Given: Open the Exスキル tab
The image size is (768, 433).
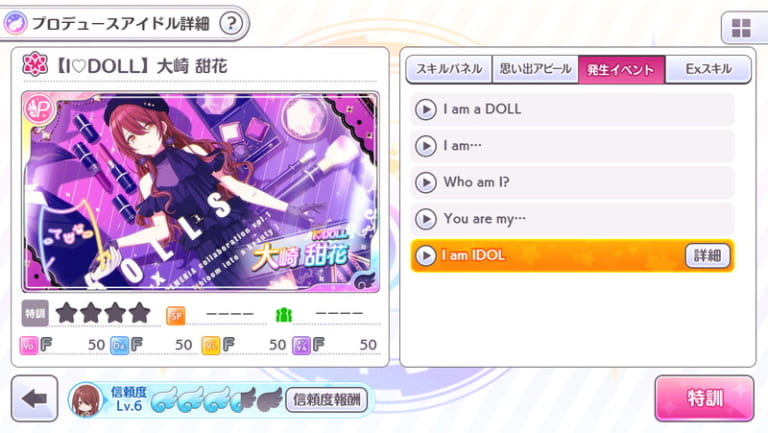Looking at the screenshot, I should [x=708, y=69].
